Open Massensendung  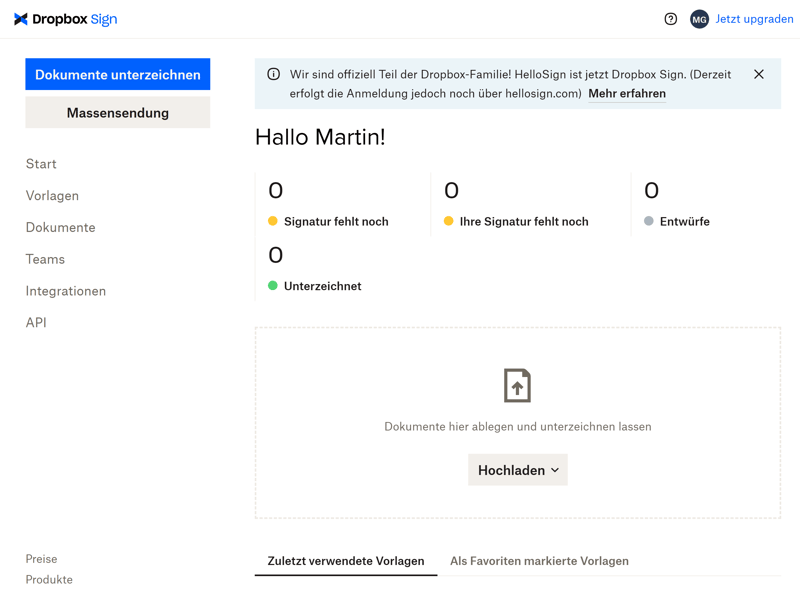click(118, 113)
